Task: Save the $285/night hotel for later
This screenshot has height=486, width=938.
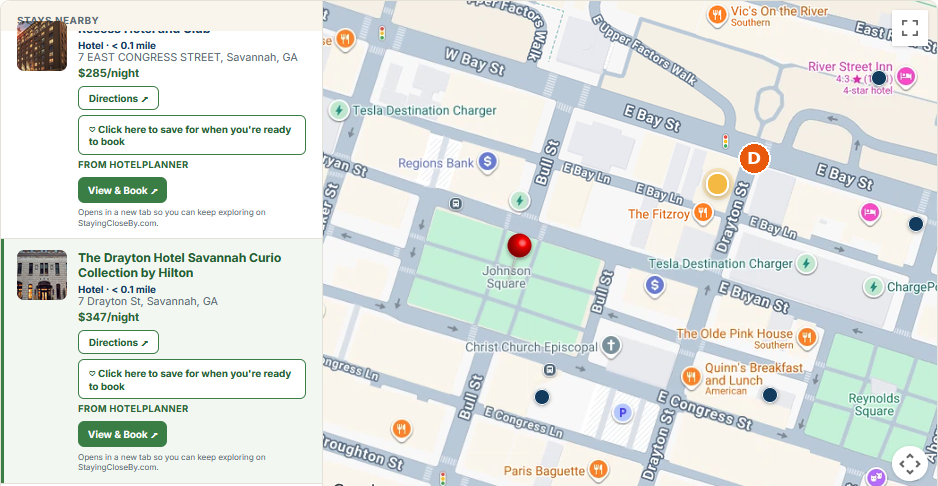Action: pos(191,135)
